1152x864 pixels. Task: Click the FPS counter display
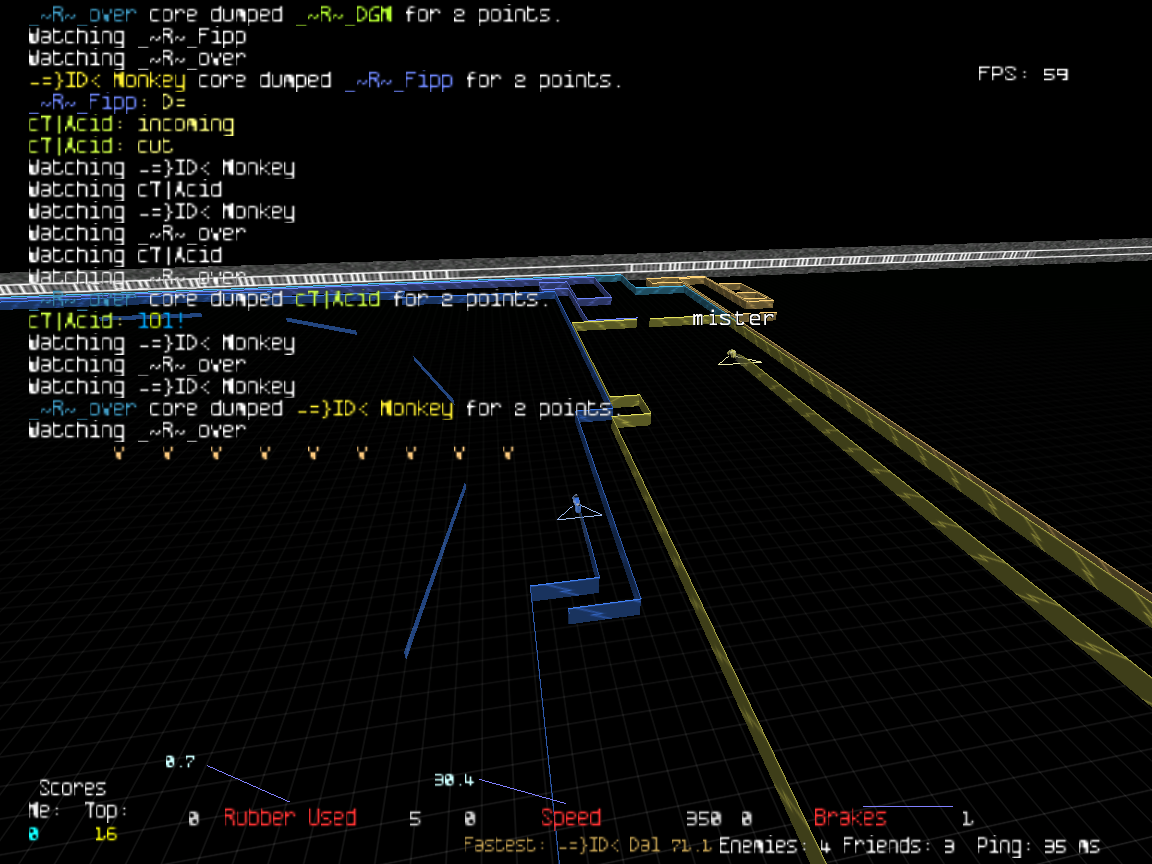[1022, 74]
